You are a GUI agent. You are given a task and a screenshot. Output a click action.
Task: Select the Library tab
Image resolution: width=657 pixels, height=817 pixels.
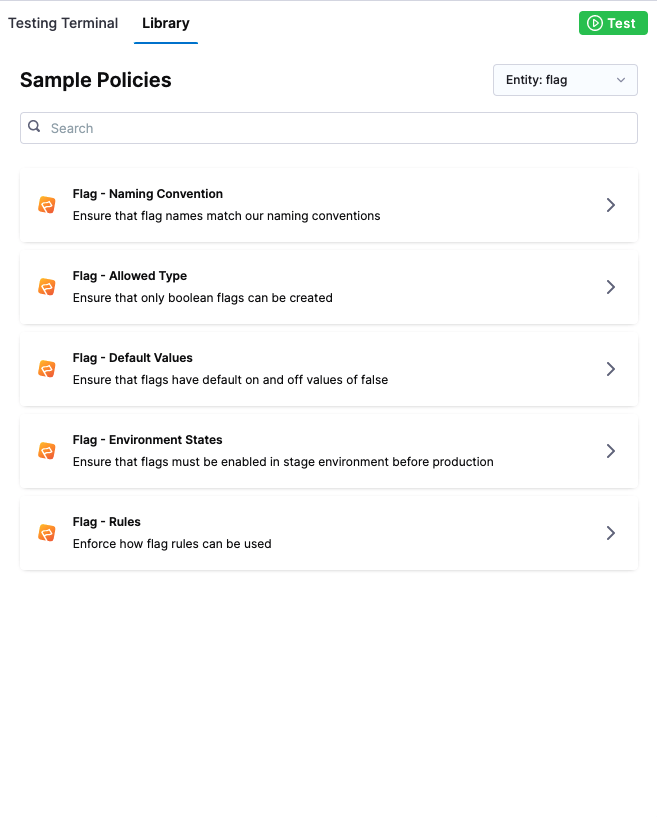pyautogui.click(x=166, y=23)
